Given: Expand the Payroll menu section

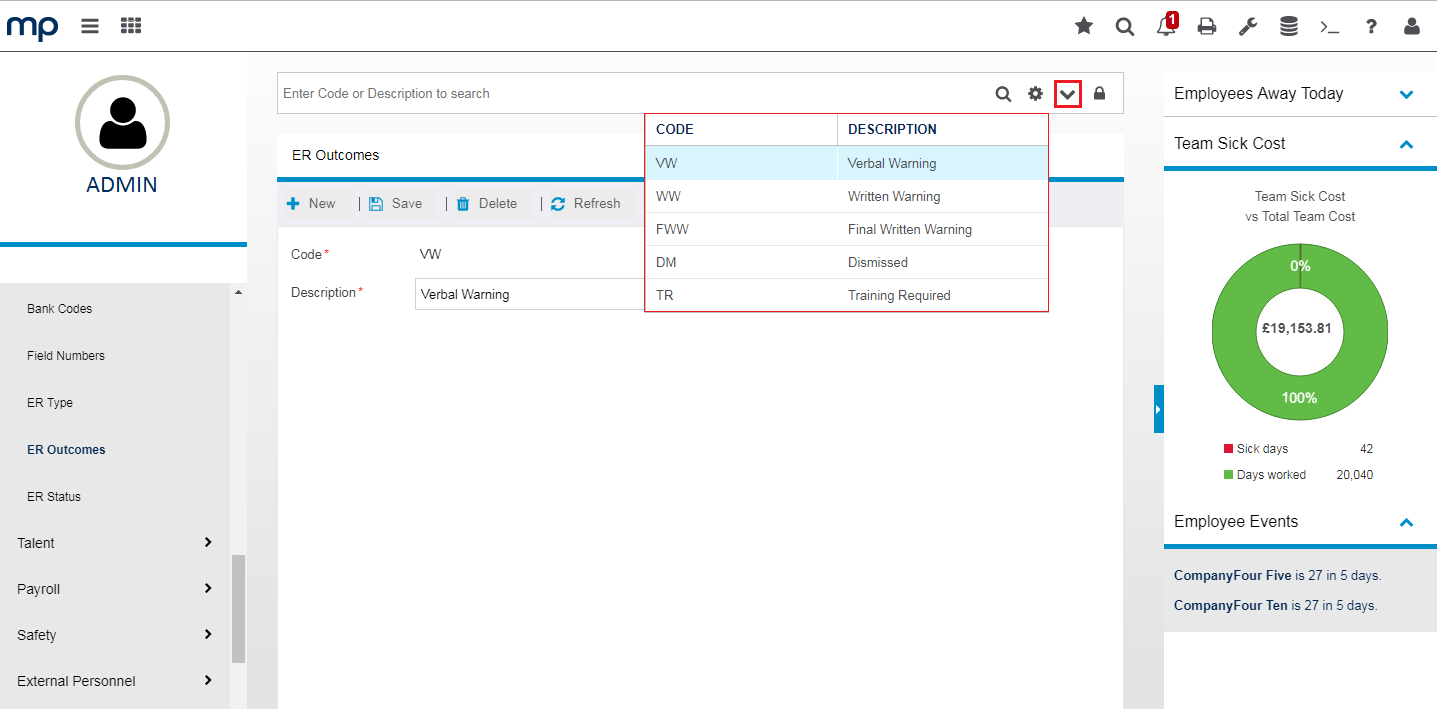Looking at the screenshot, I should point(115,589).
